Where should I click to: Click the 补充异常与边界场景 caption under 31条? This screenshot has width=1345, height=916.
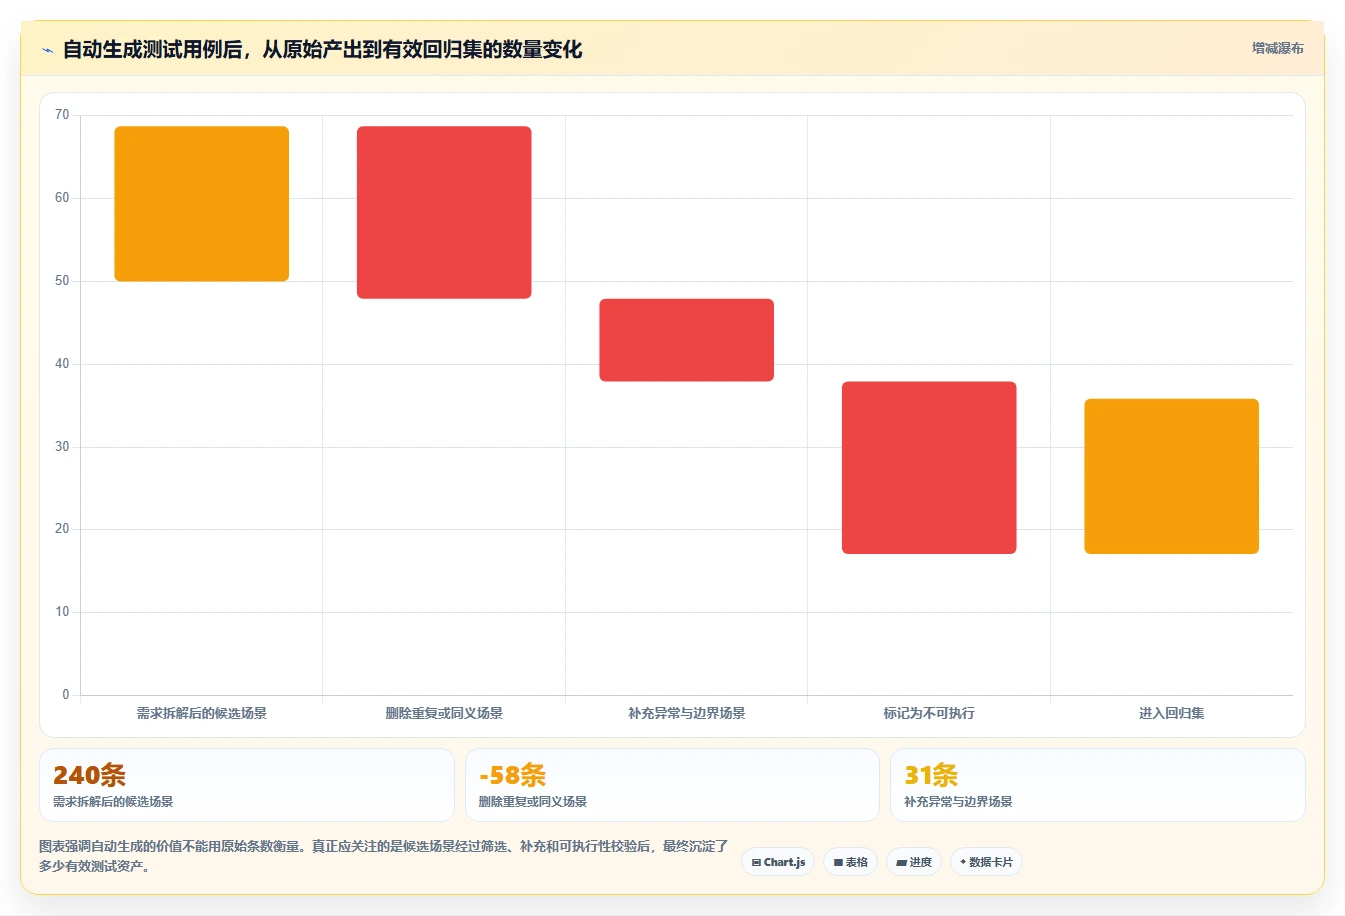coord(958,801)
